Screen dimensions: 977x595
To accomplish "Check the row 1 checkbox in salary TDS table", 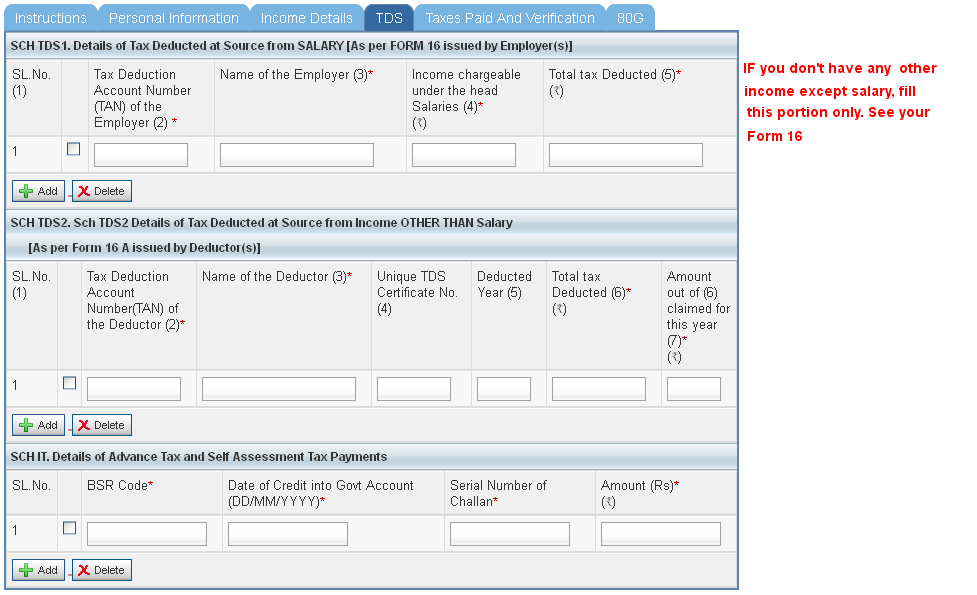I will 71,147.
